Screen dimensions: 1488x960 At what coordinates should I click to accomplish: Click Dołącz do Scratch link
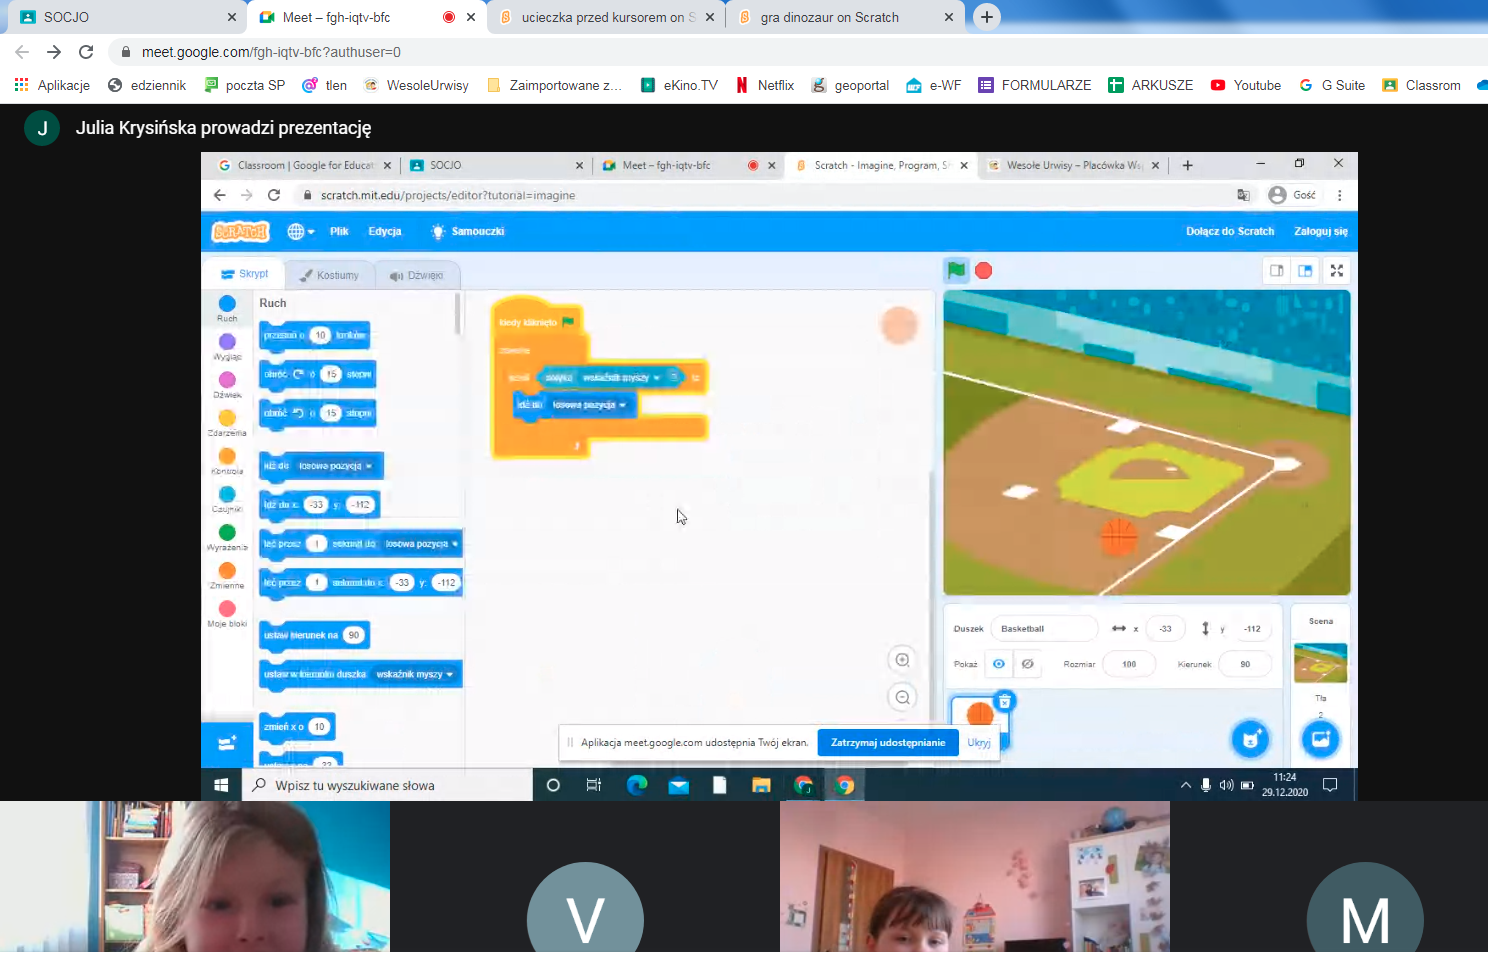coord(1230,231)
